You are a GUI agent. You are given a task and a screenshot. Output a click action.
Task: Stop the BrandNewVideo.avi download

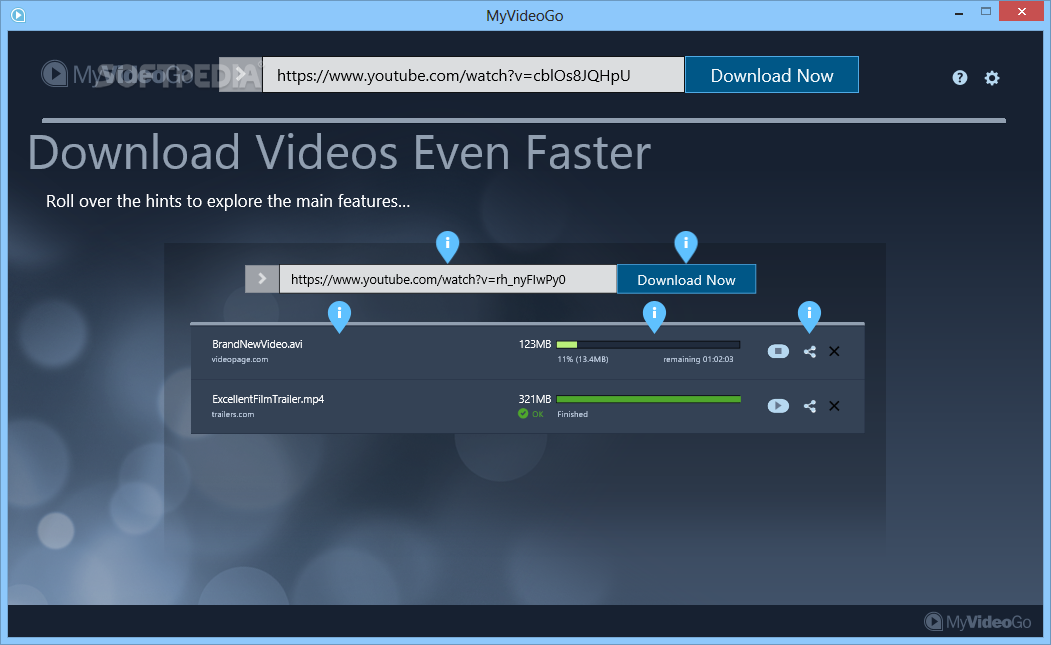[x=778, y=351]
